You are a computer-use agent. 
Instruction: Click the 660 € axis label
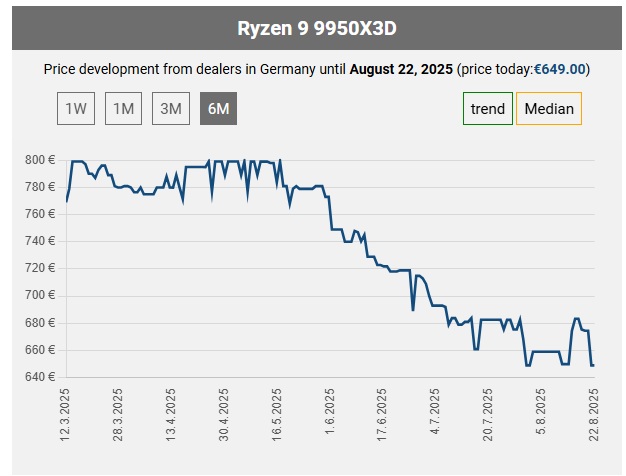[40, 350]
